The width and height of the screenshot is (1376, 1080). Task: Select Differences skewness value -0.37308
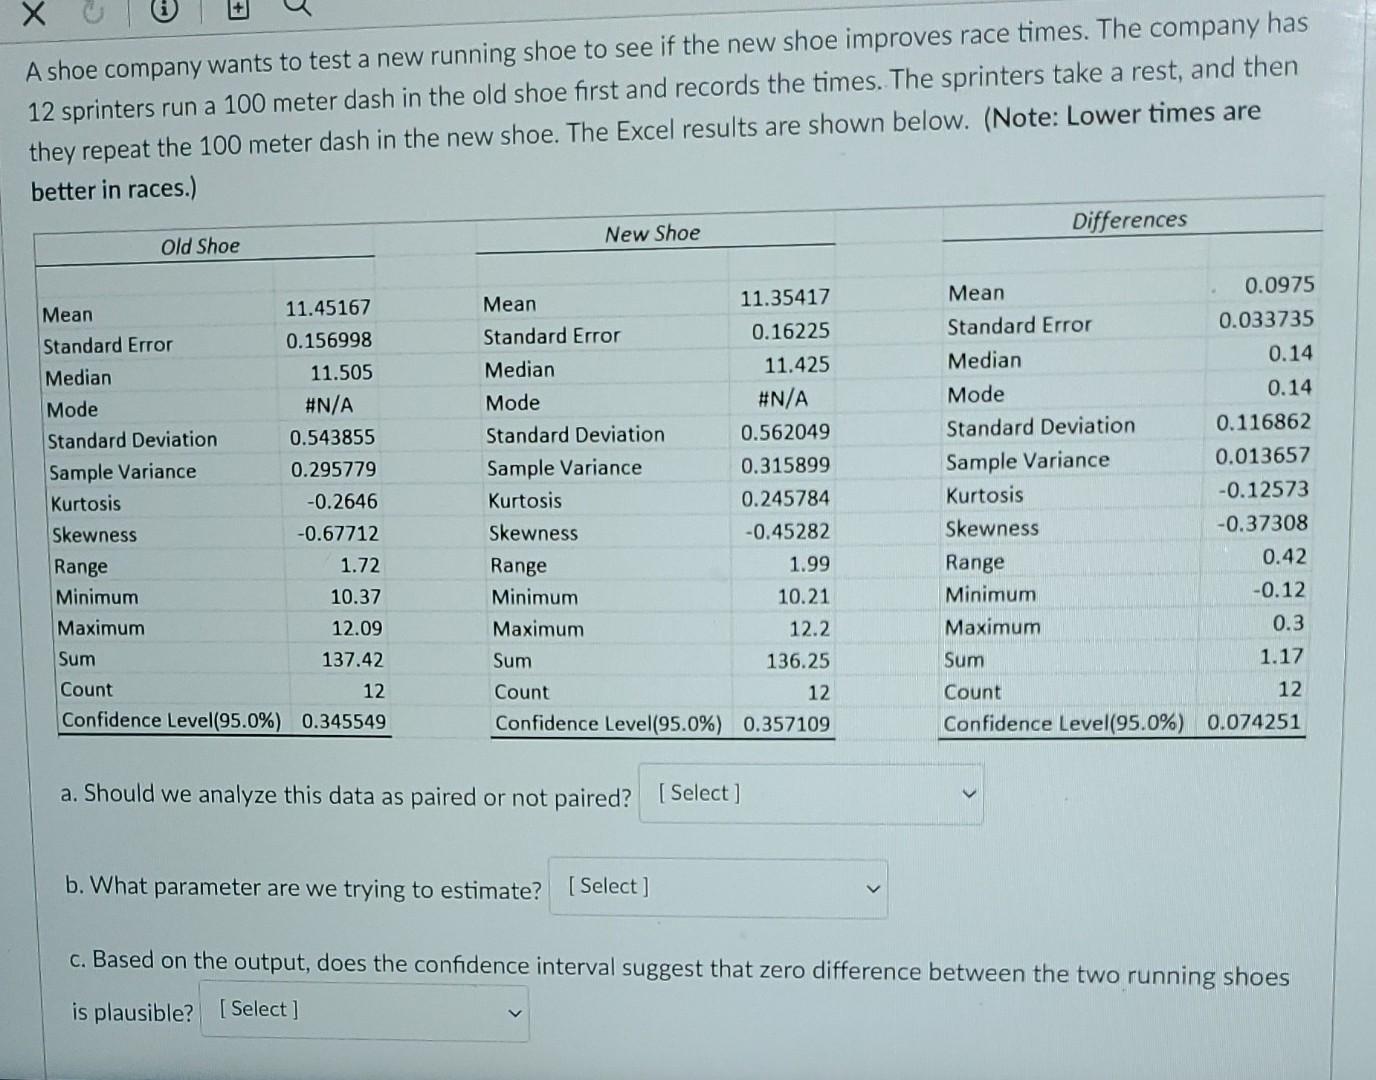coord(1262,523)
